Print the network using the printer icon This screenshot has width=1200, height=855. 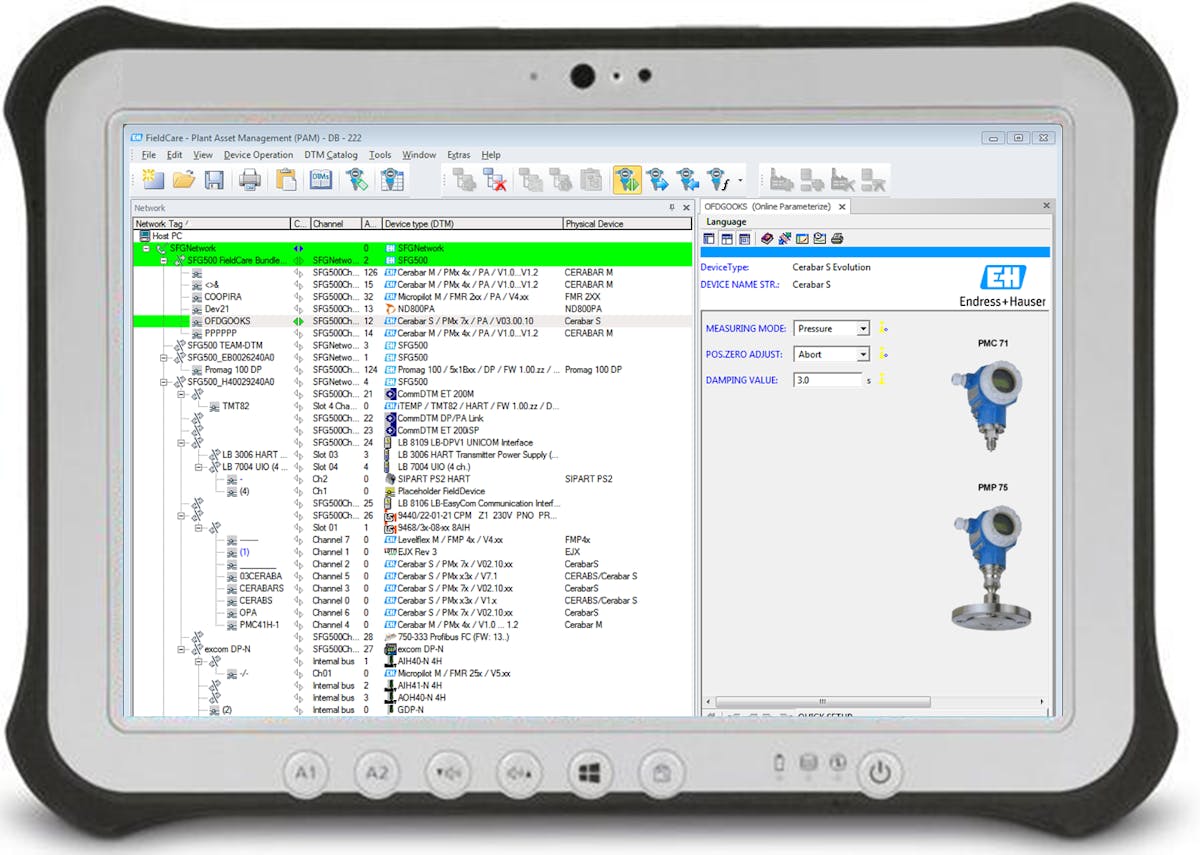tap(248, 180)
